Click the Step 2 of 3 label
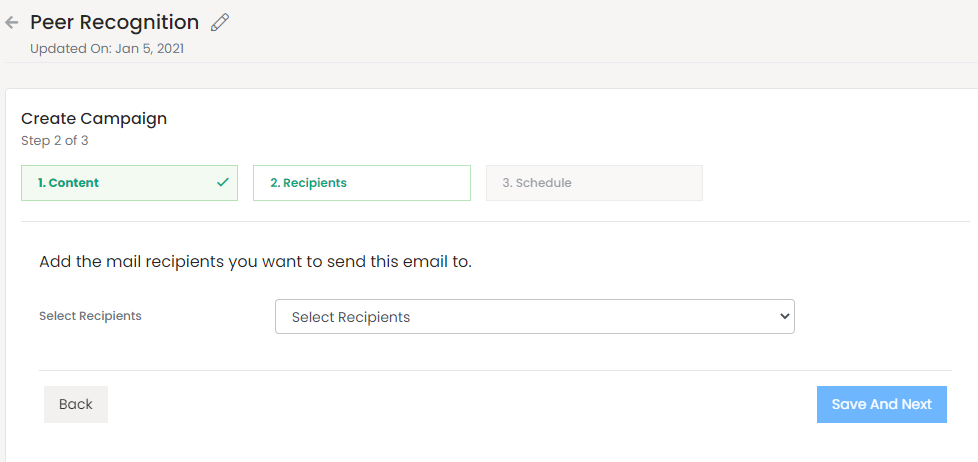 [54, 140]
